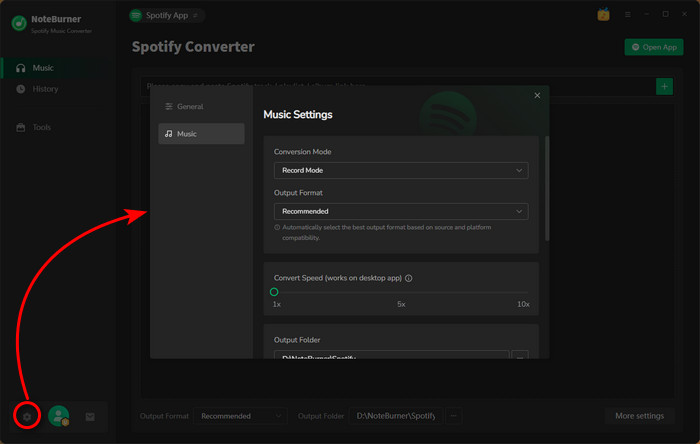700x444 pixels.
Task: Click the NoteBurner logo icon
Action: (19, 23)
